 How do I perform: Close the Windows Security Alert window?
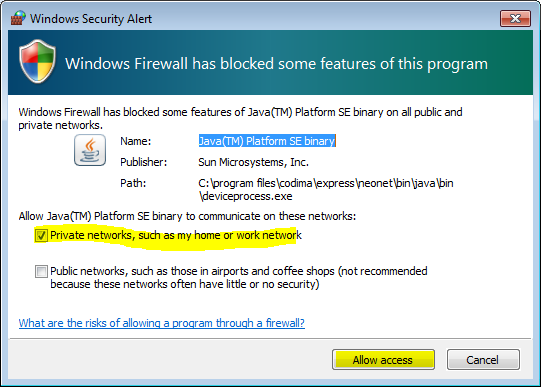[x=515, y=18]
